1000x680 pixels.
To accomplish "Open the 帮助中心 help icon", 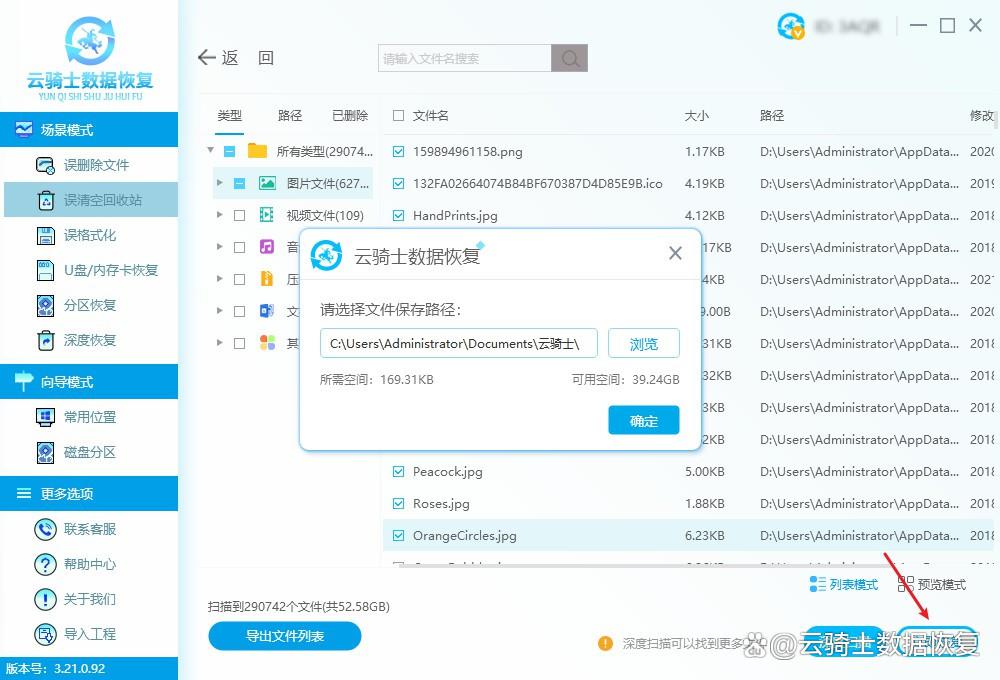I will (x=45, y=564).
